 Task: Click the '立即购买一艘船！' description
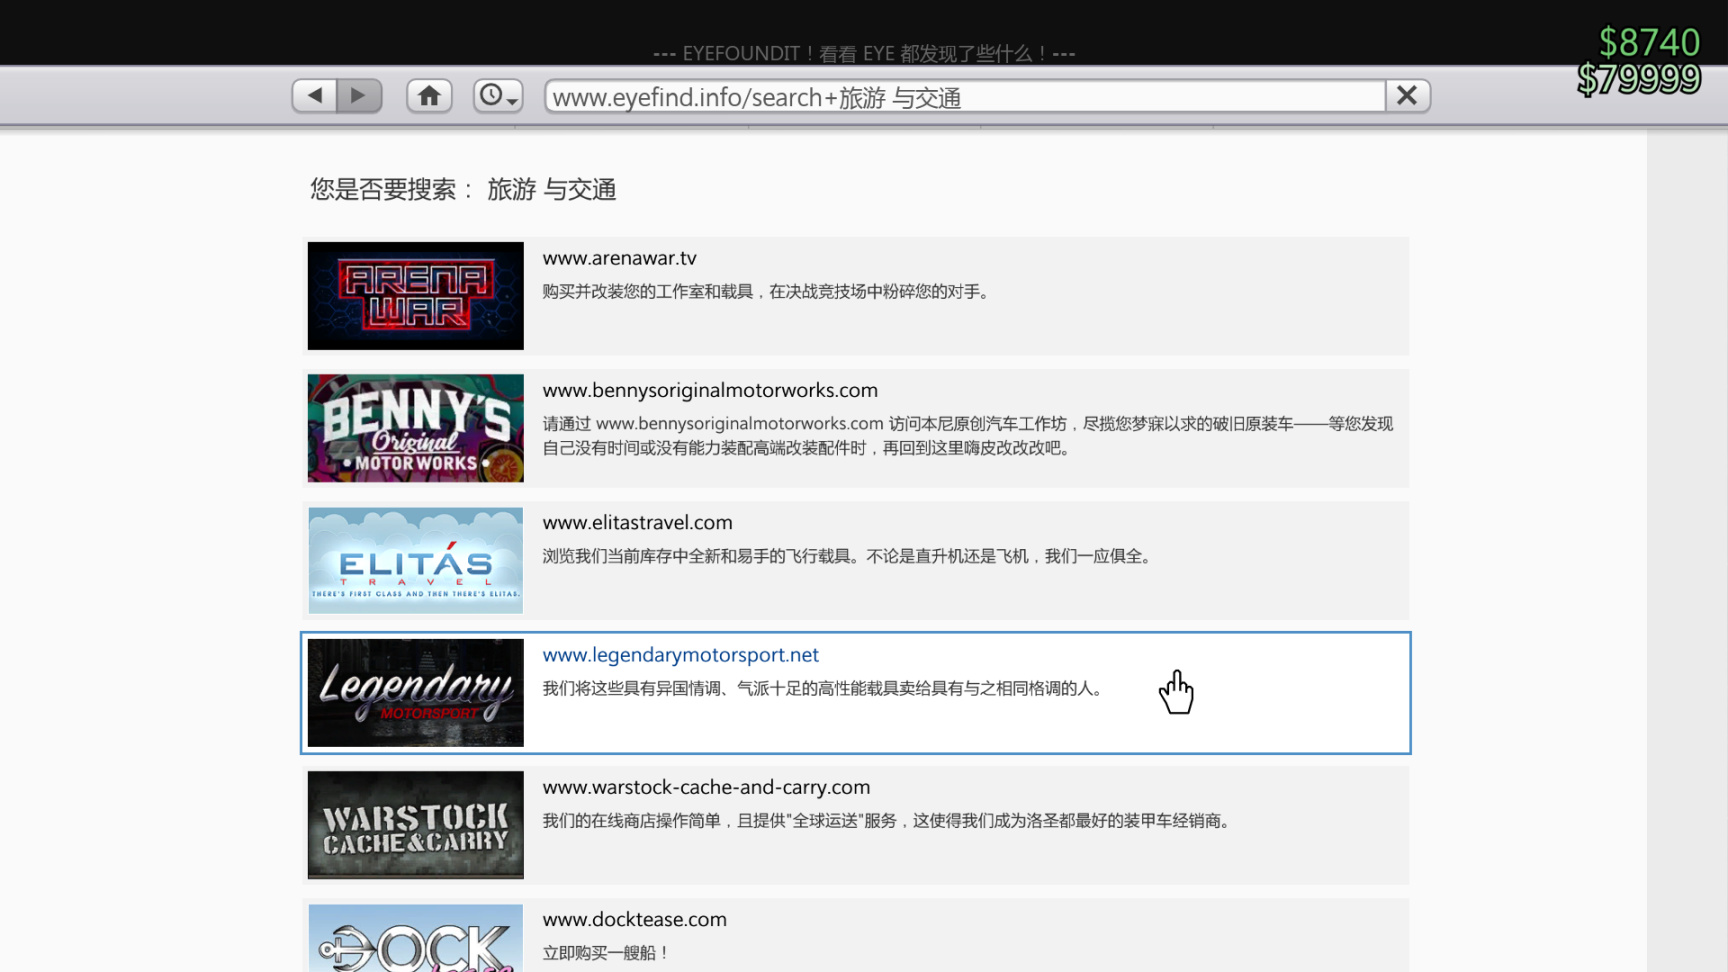pyautogui.click(x=606, y=953)
